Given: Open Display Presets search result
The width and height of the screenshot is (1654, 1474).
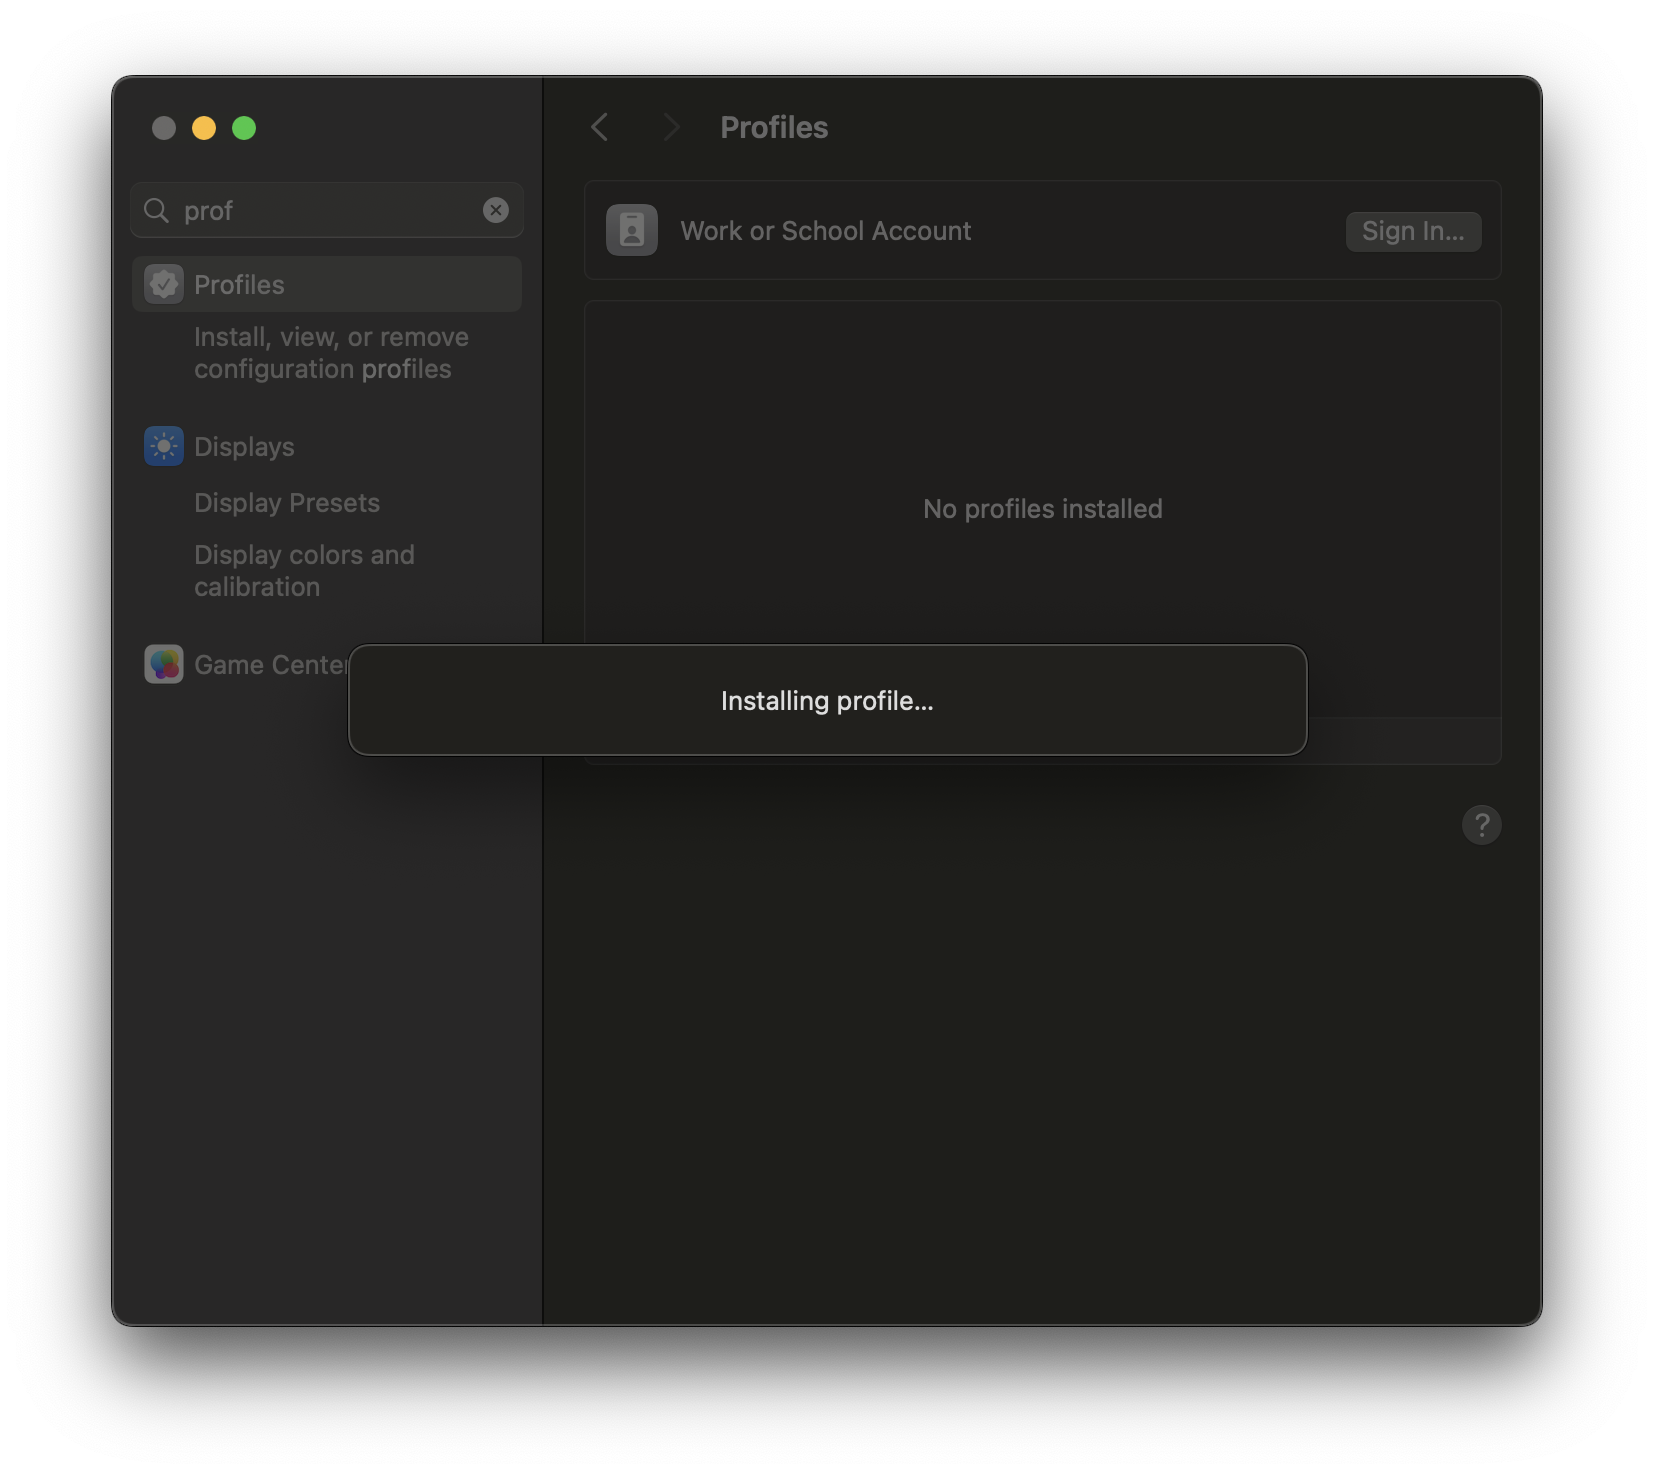Looking at the screenshot, I should pos(287,503).
